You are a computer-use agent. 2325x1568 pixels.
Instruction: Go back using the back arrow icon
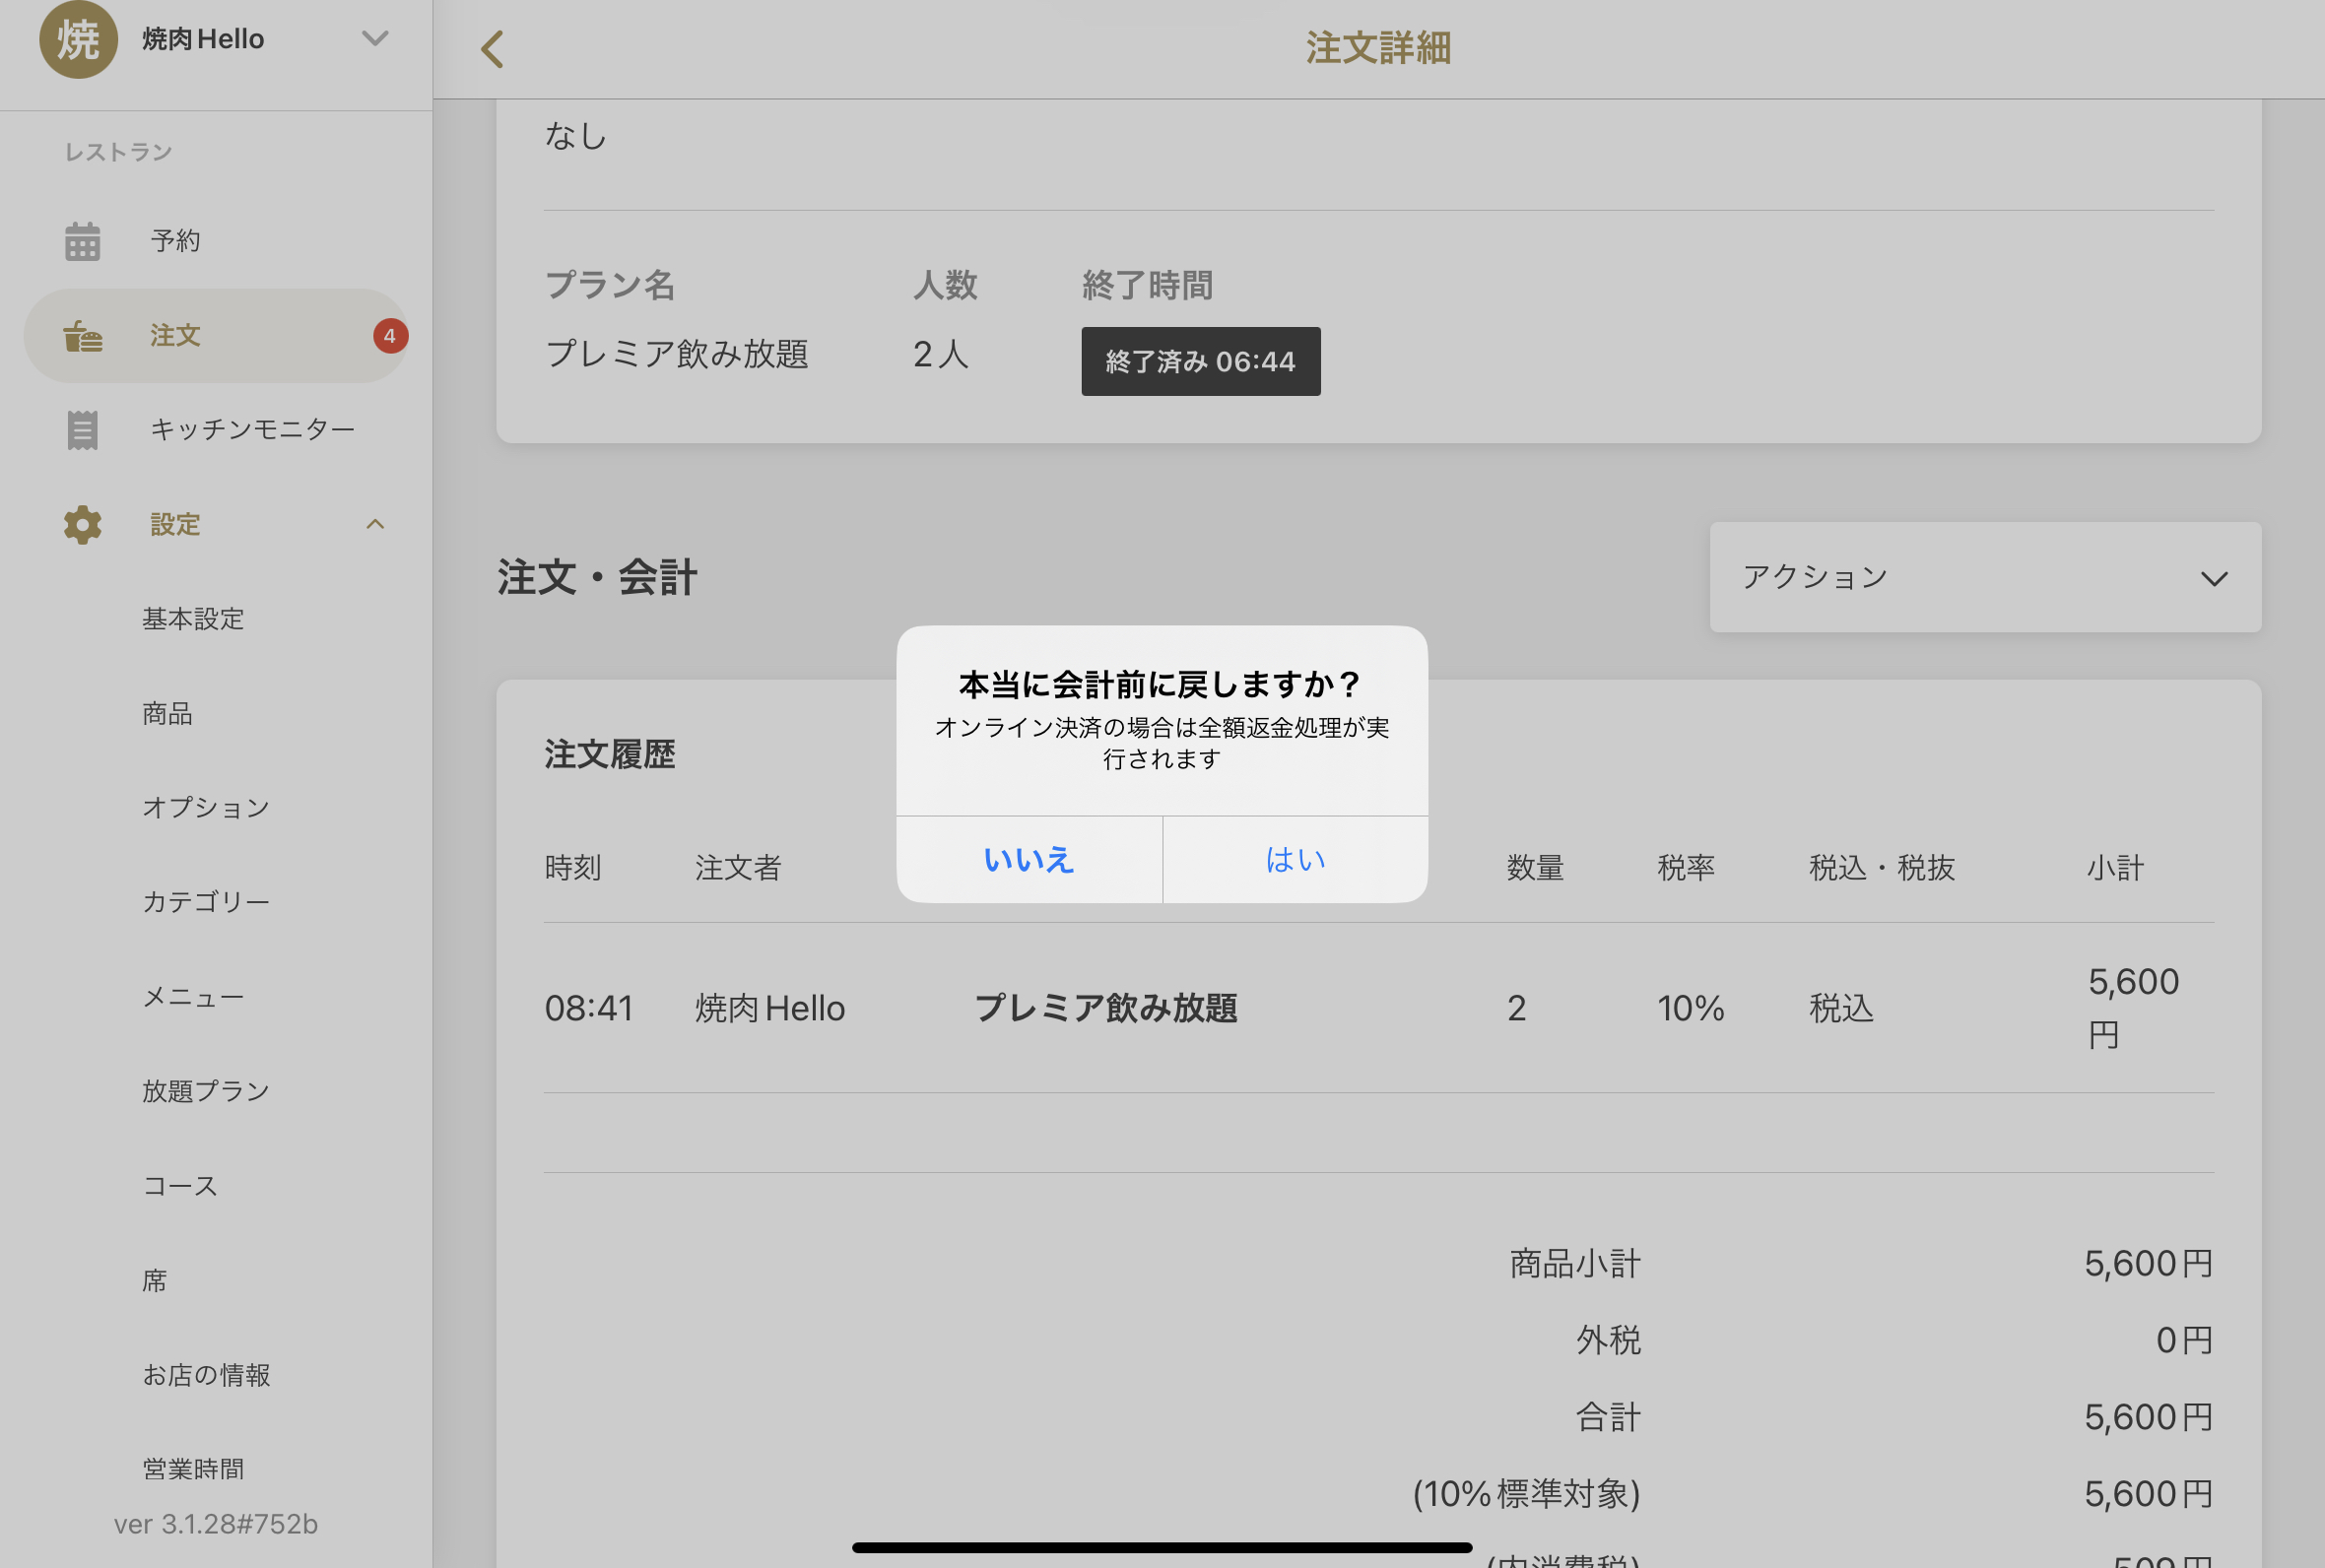click(x=491, y=48)
